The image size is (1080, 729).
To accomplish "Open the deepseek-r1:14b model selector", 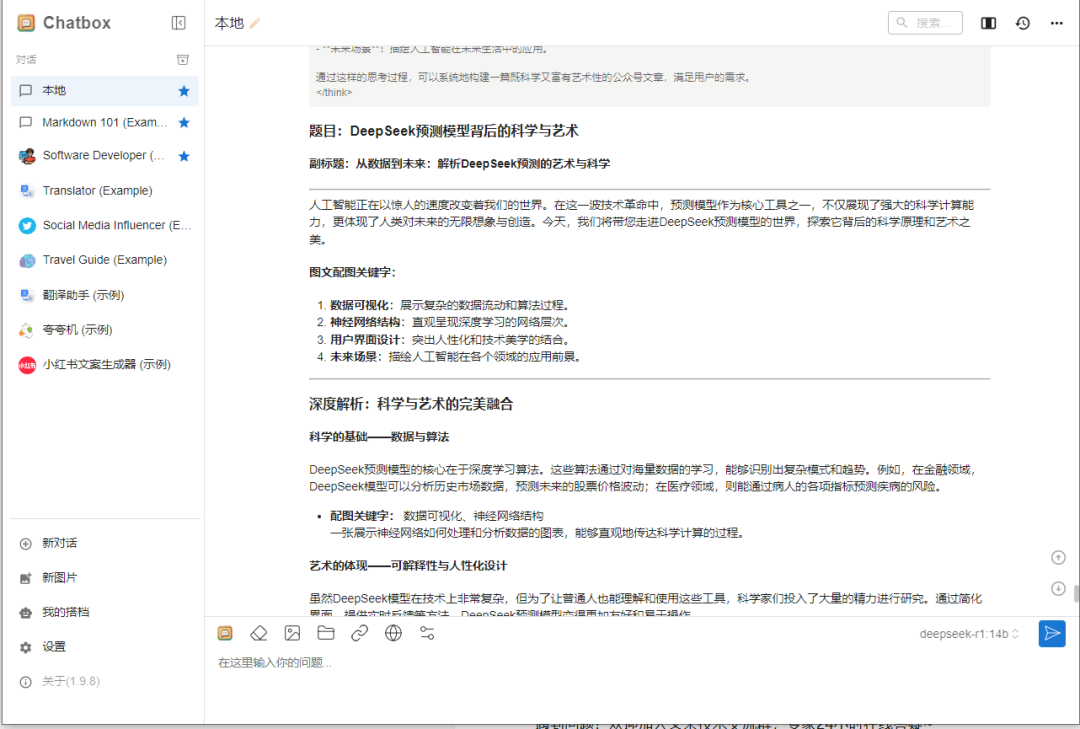I will point(968,634).
